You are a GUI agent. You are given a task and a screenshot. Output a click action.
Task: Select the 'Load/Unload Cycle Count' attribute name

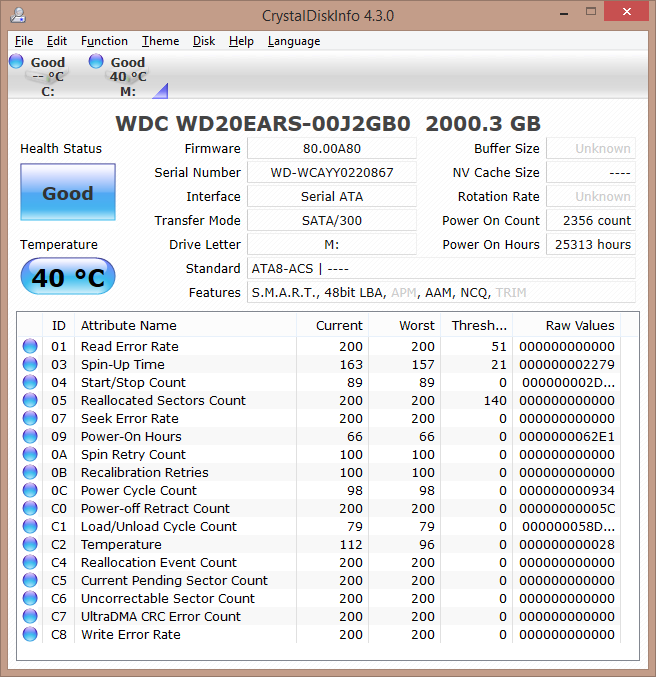159,527
